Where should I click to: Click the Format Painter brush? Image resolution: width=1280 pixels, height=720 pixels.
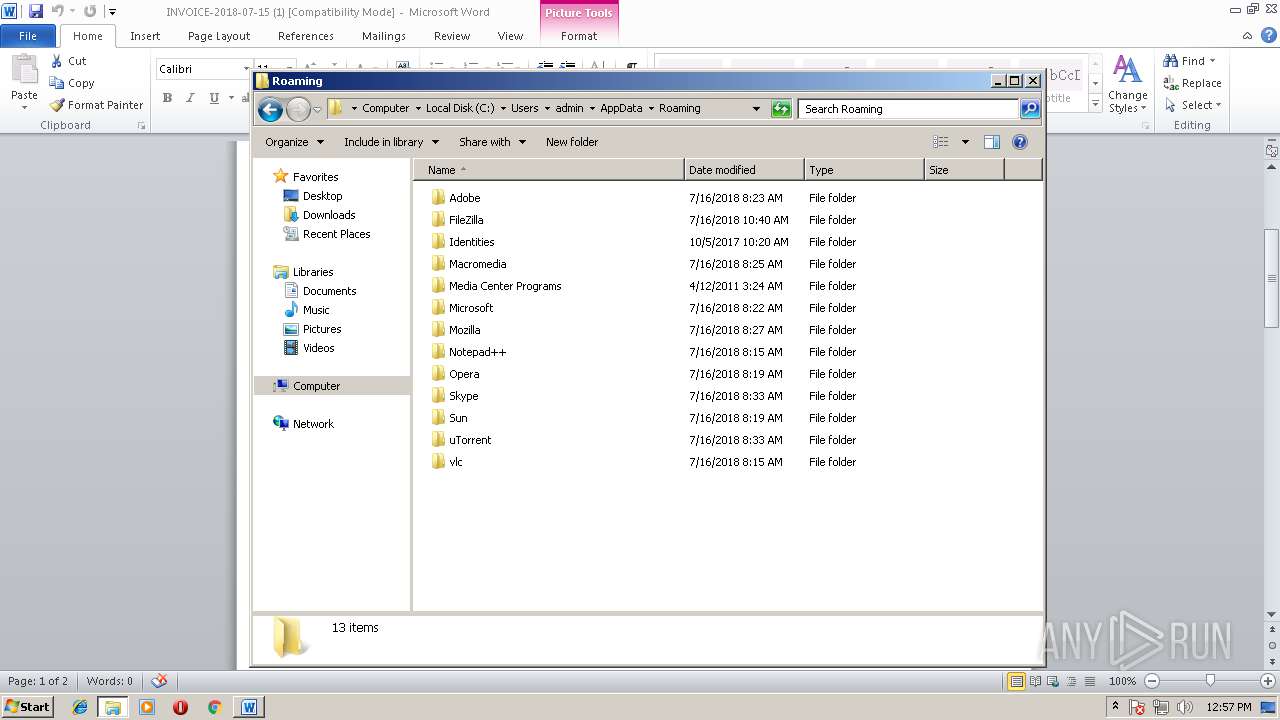coord(57,105)
